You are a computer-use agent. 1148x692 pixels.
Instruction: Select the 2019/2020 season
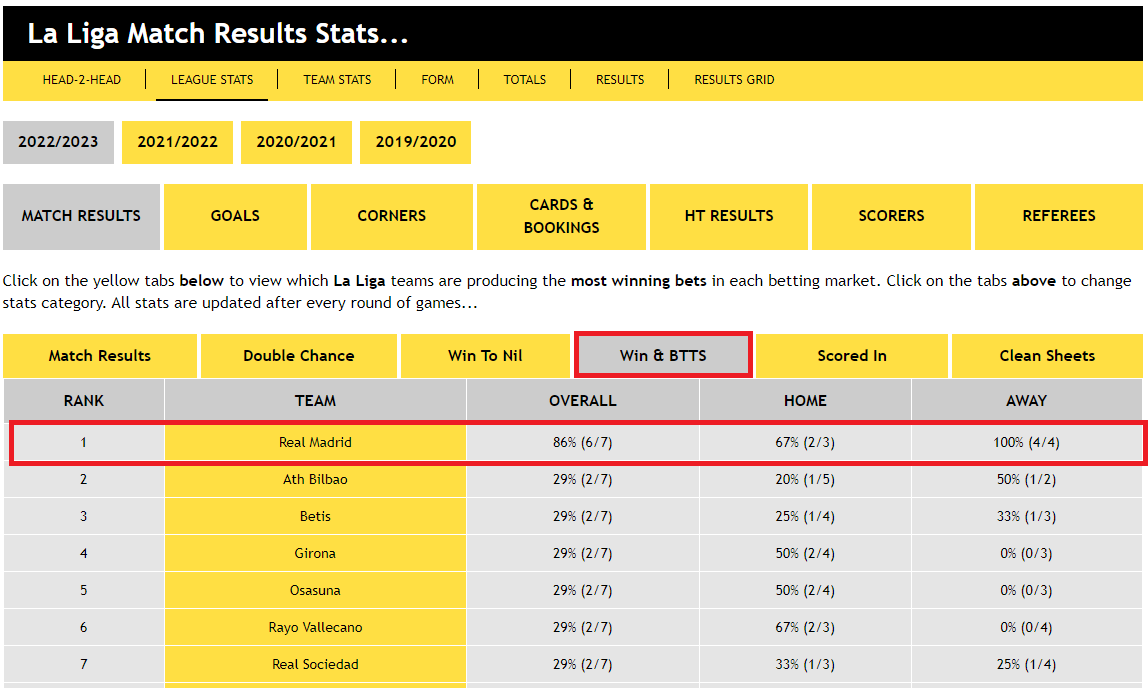415,142
